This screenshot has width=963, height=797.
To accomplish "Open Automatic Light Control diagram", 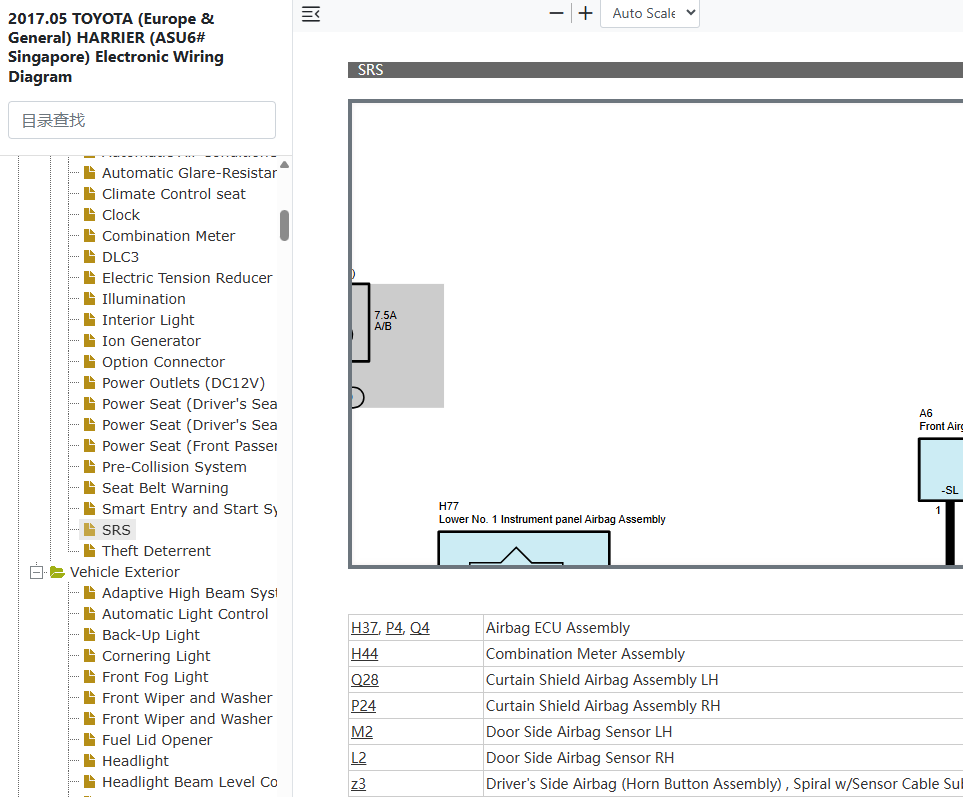I will click(185, 614).
